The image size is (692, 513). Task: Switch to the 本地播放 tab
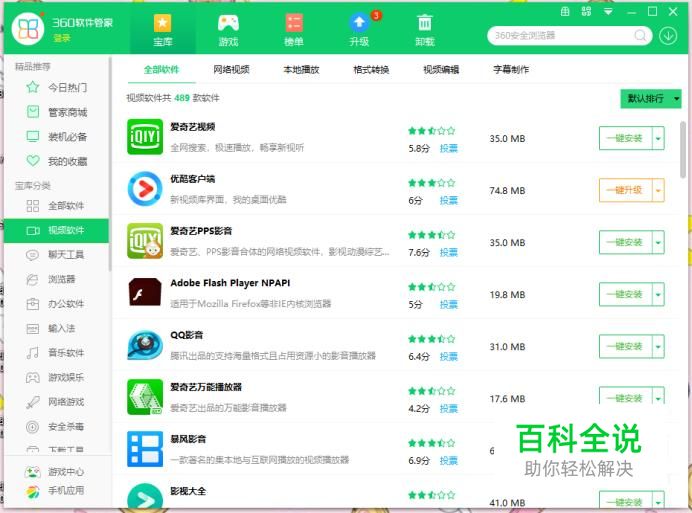[x=301, y=70]
